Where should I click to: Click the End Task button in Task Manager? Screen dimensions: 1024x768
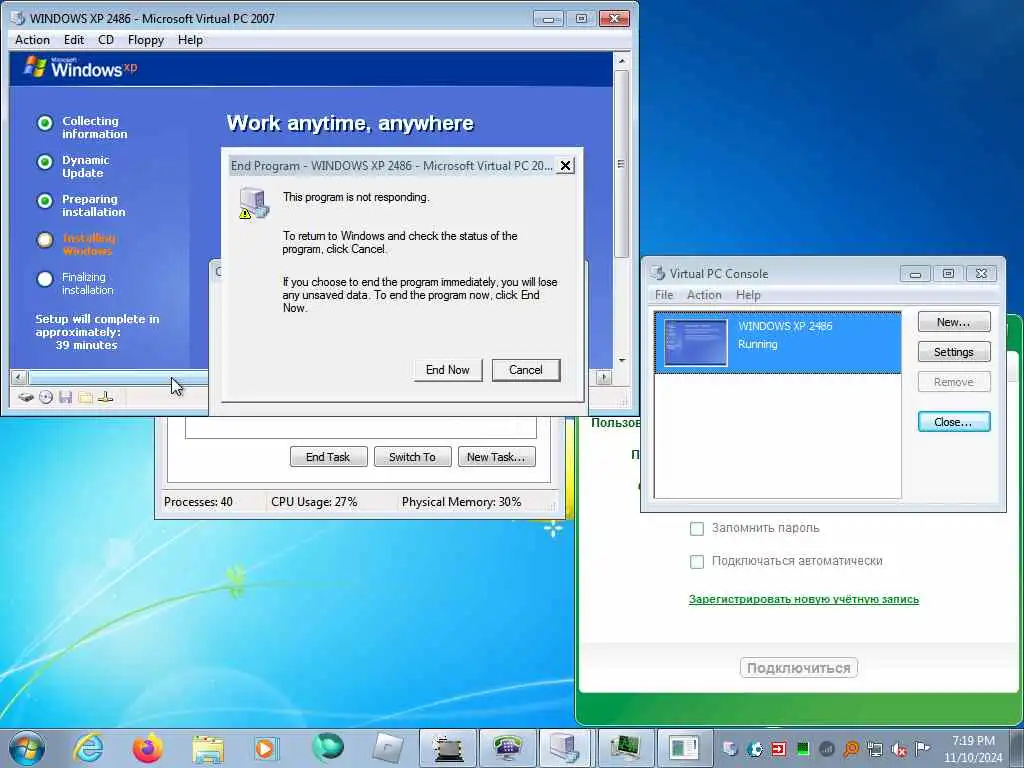[x=328, y=457]
